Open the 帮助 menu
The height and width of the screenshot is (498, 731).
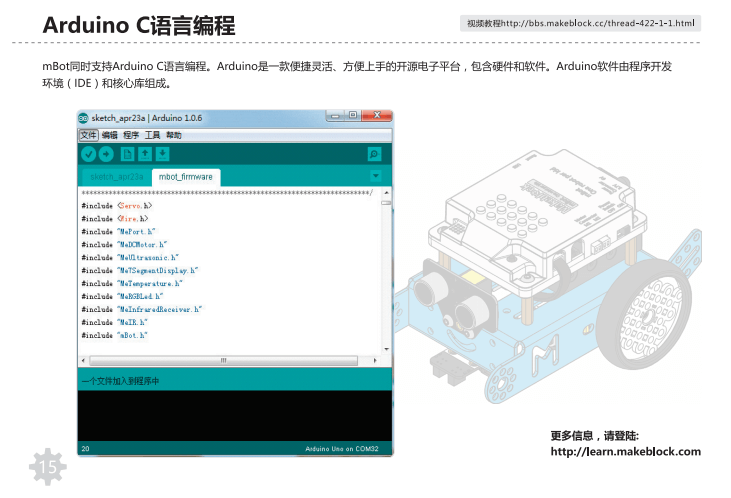(174, 135)
